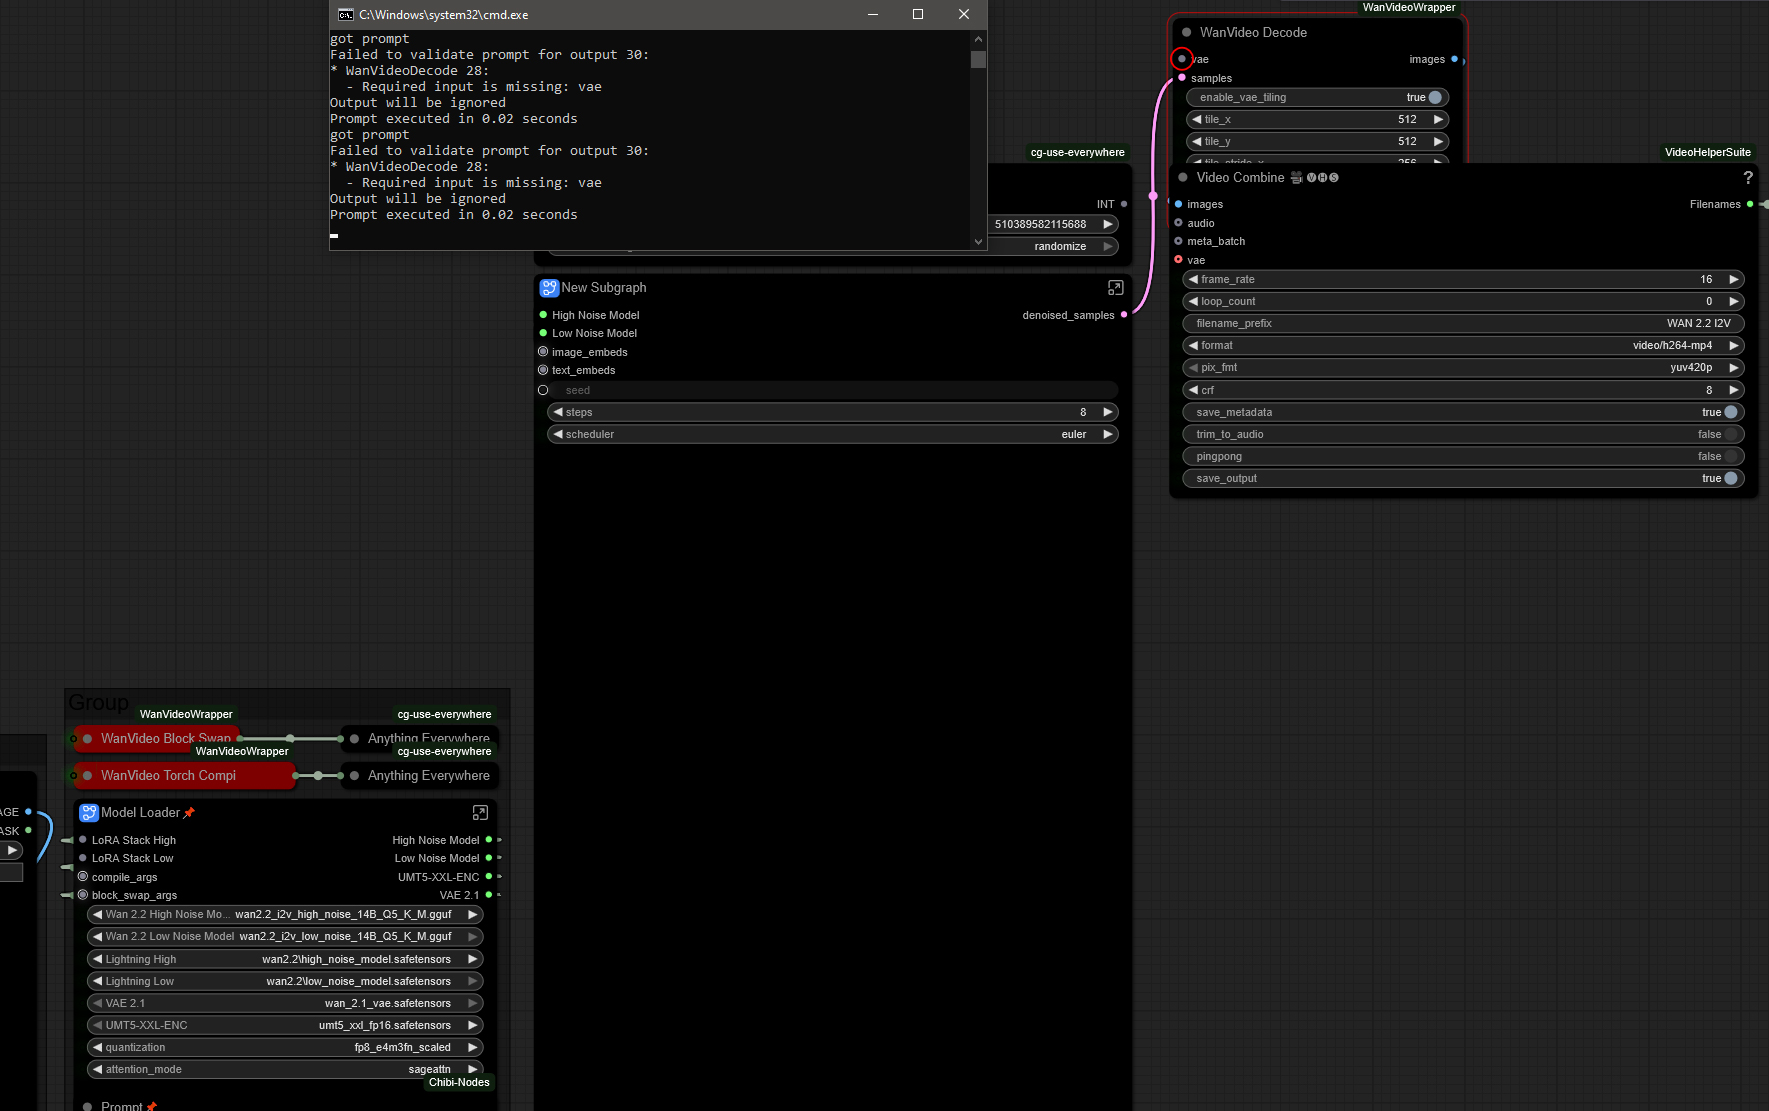Click the cmd window vertical scrollbar thumb

pos(978,59)
